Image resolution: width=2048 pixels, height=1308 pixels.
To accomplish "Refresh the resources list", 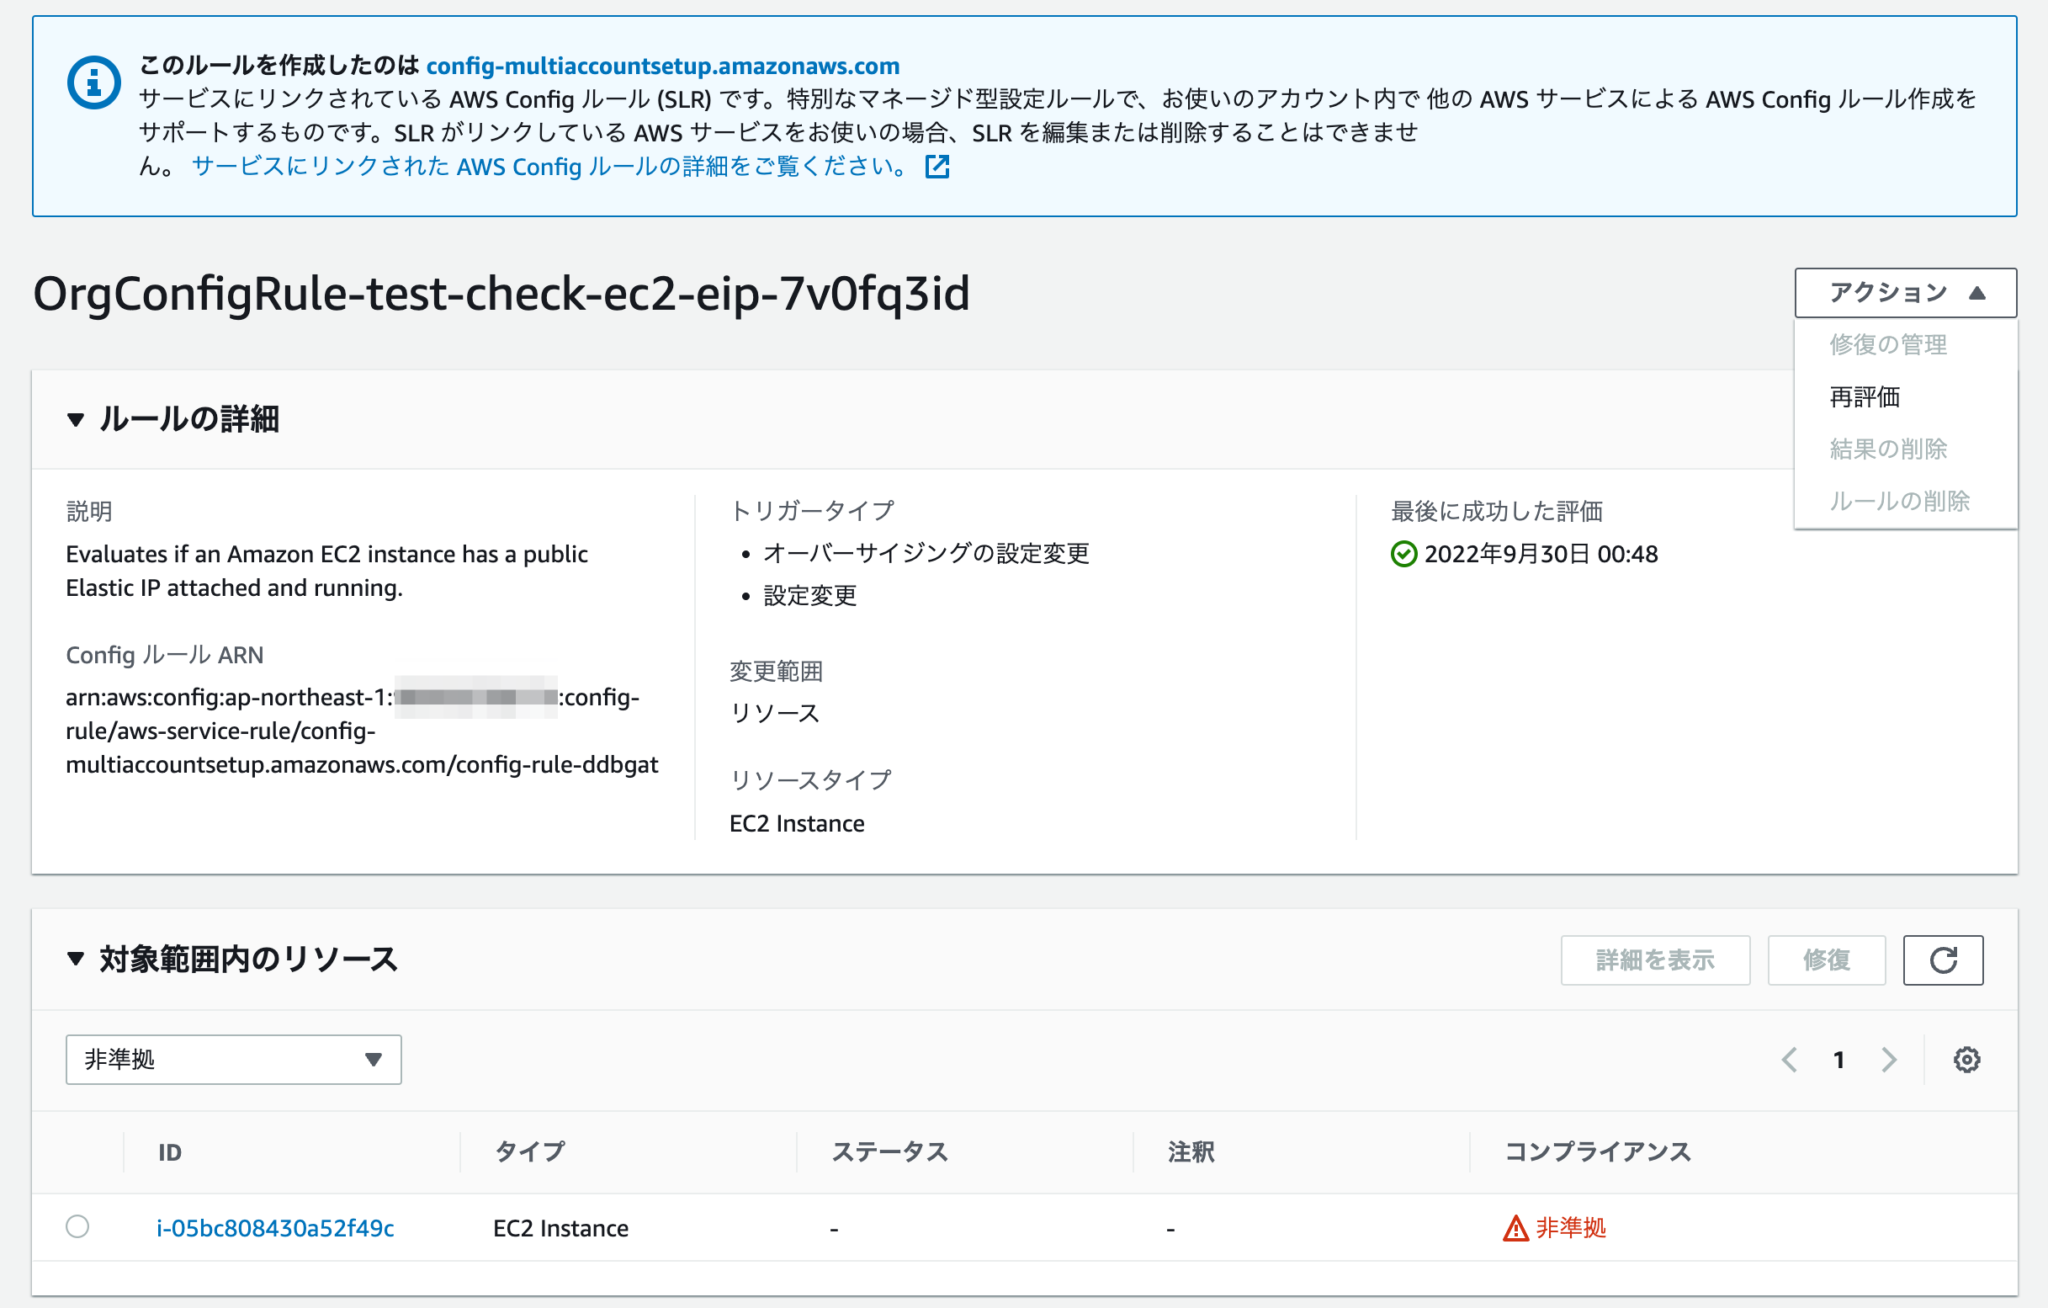I will tap(1943, 960).
